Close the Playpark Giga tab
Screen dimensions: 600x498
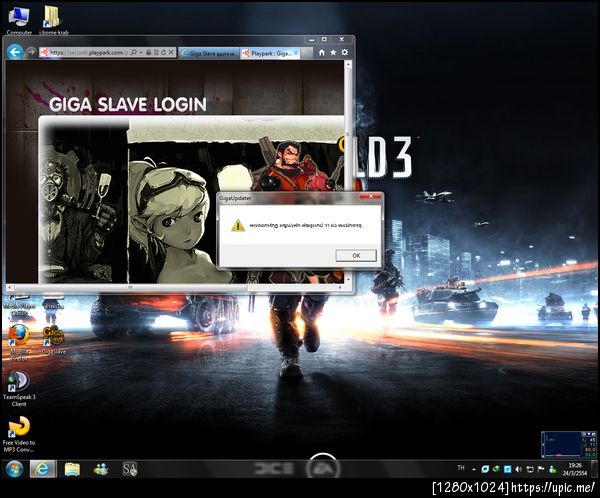296,53
